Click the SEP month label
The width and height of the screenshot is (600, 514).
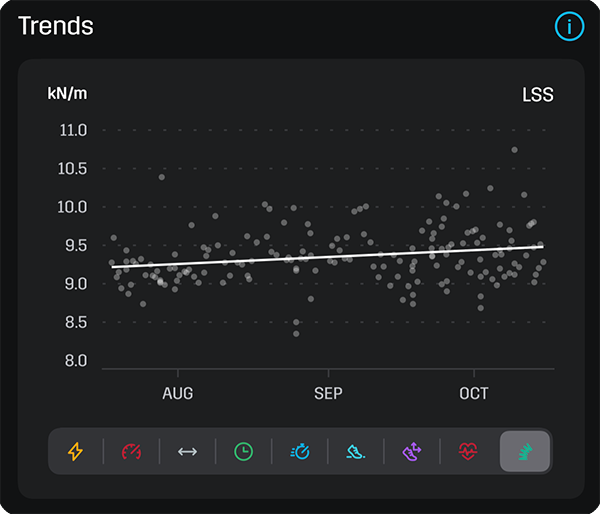328,393
